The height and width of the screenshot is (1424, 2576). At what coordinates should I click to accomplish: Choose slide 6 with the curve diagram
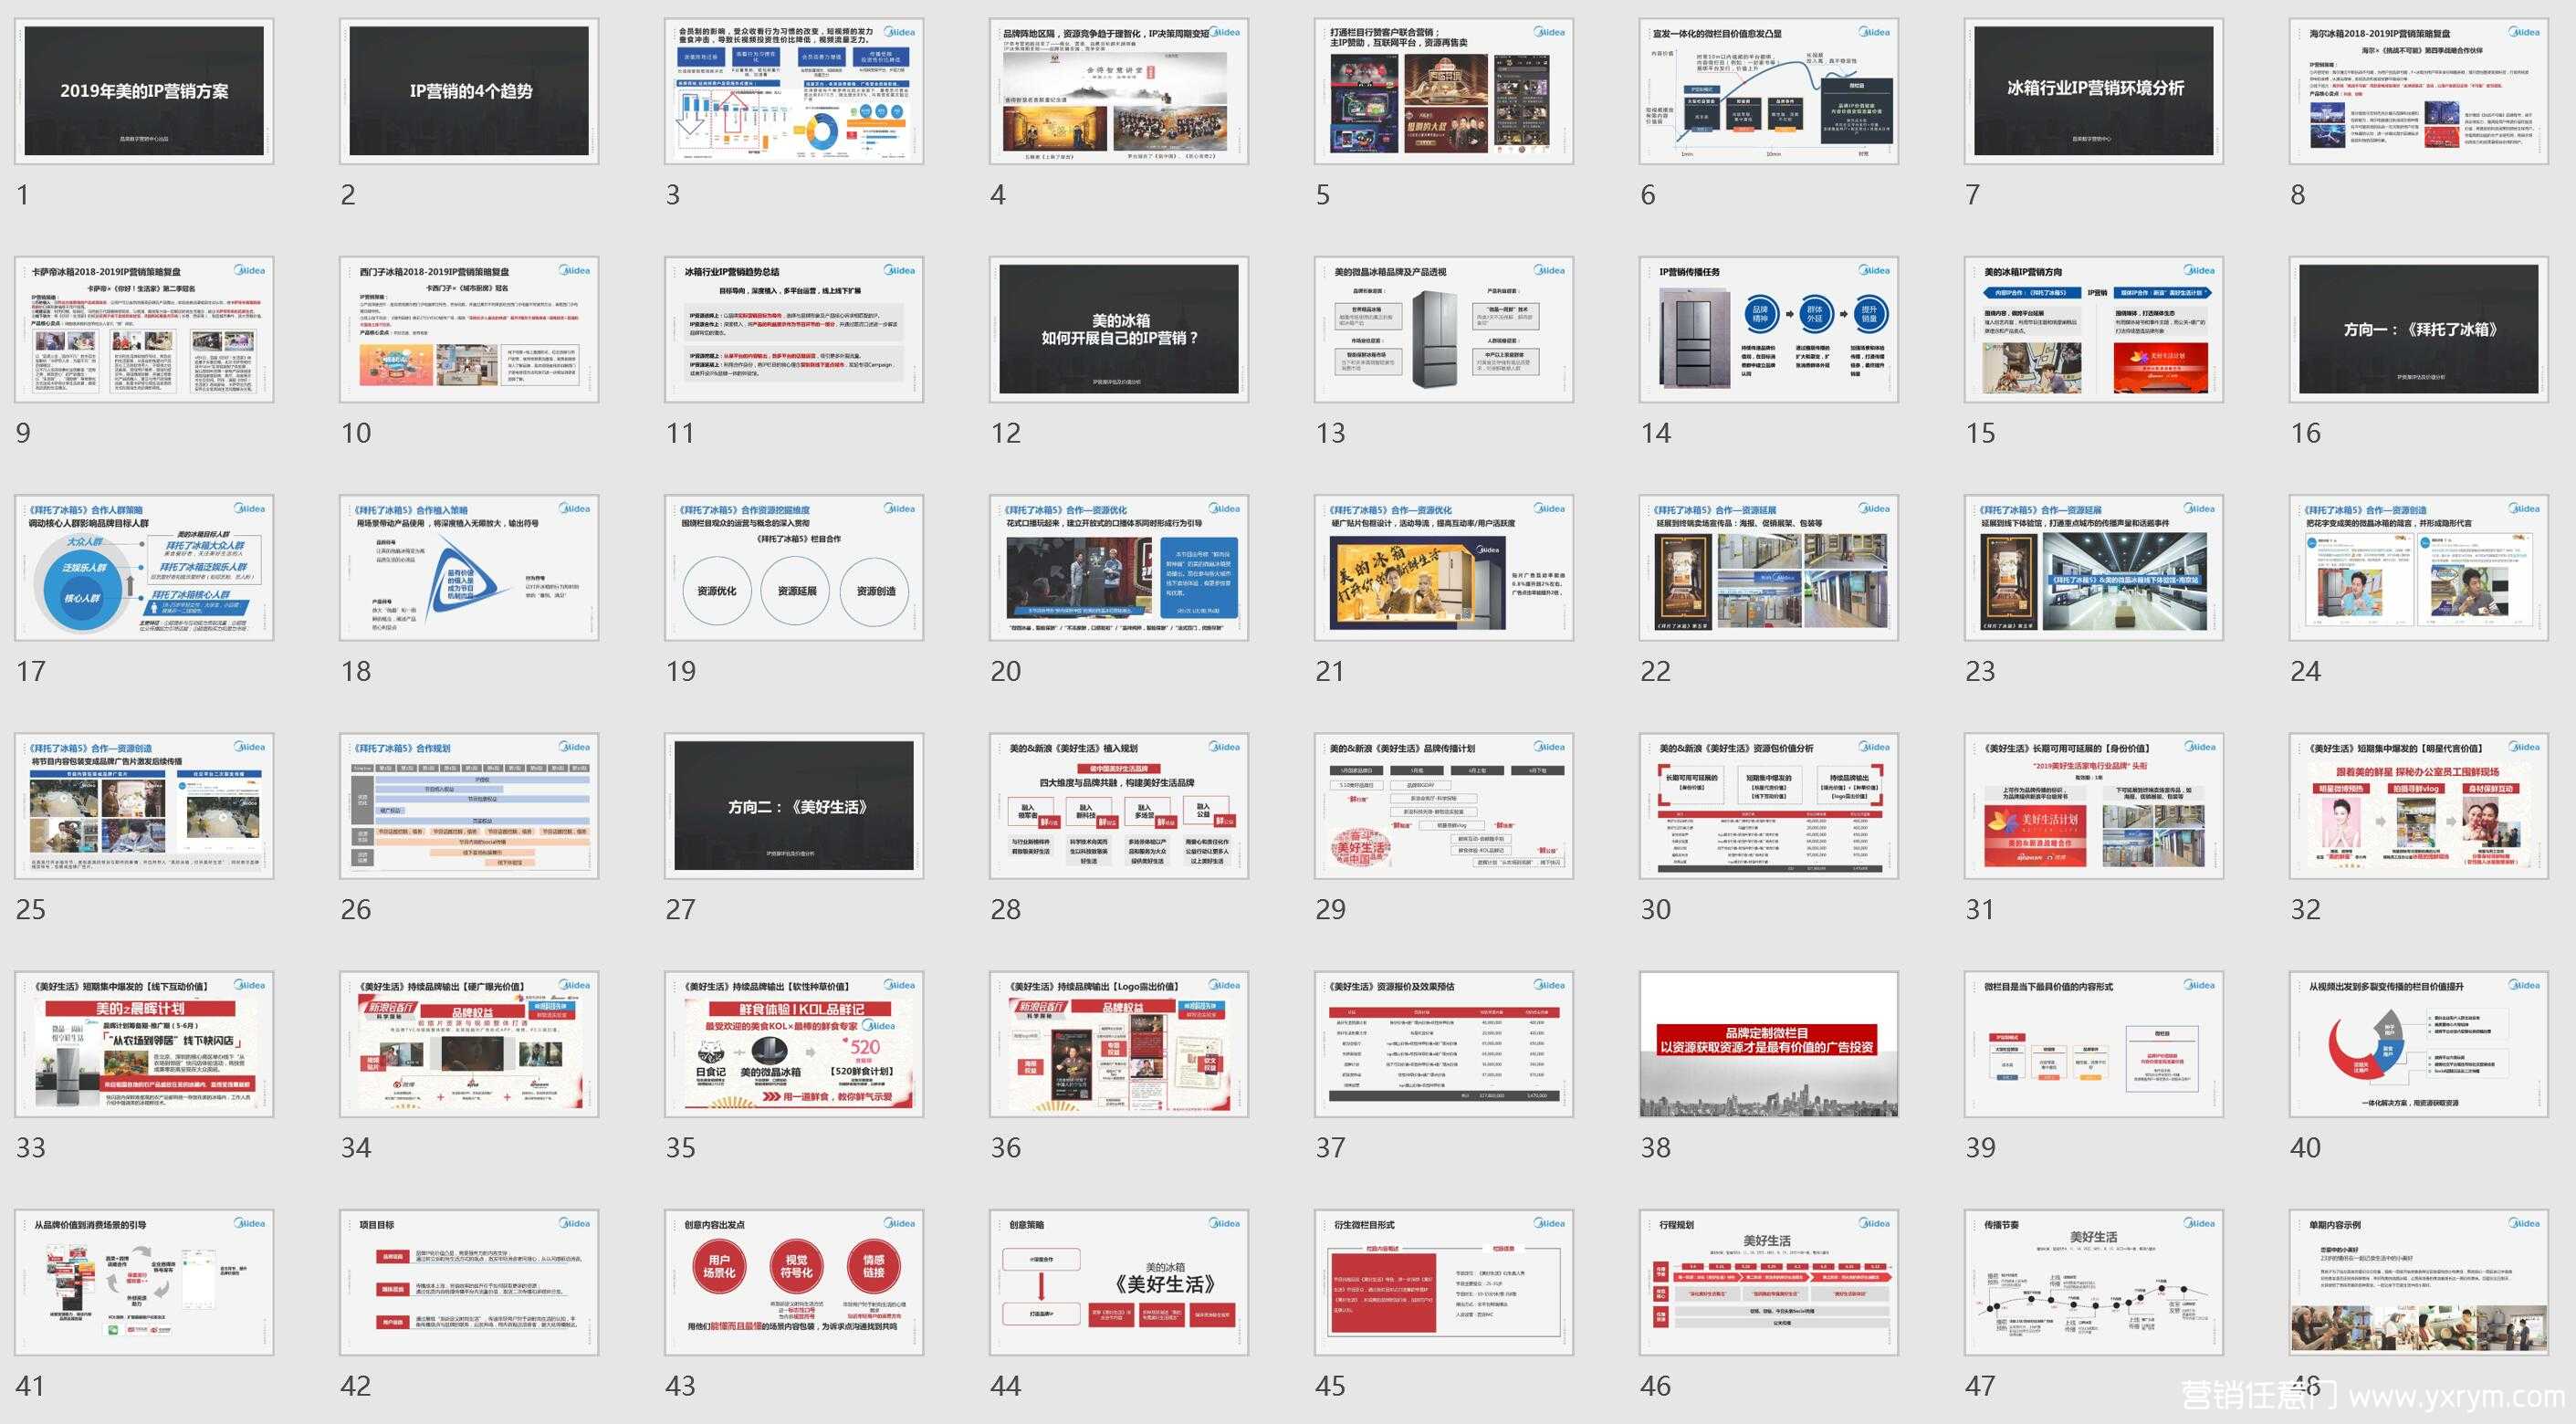click(x=1769, y=91)
